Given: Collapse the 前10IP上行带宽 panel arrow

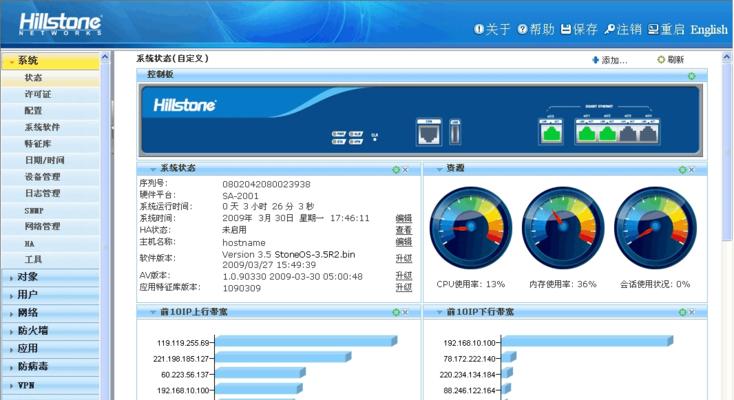Looking at the screenshot, I should 153,312.
